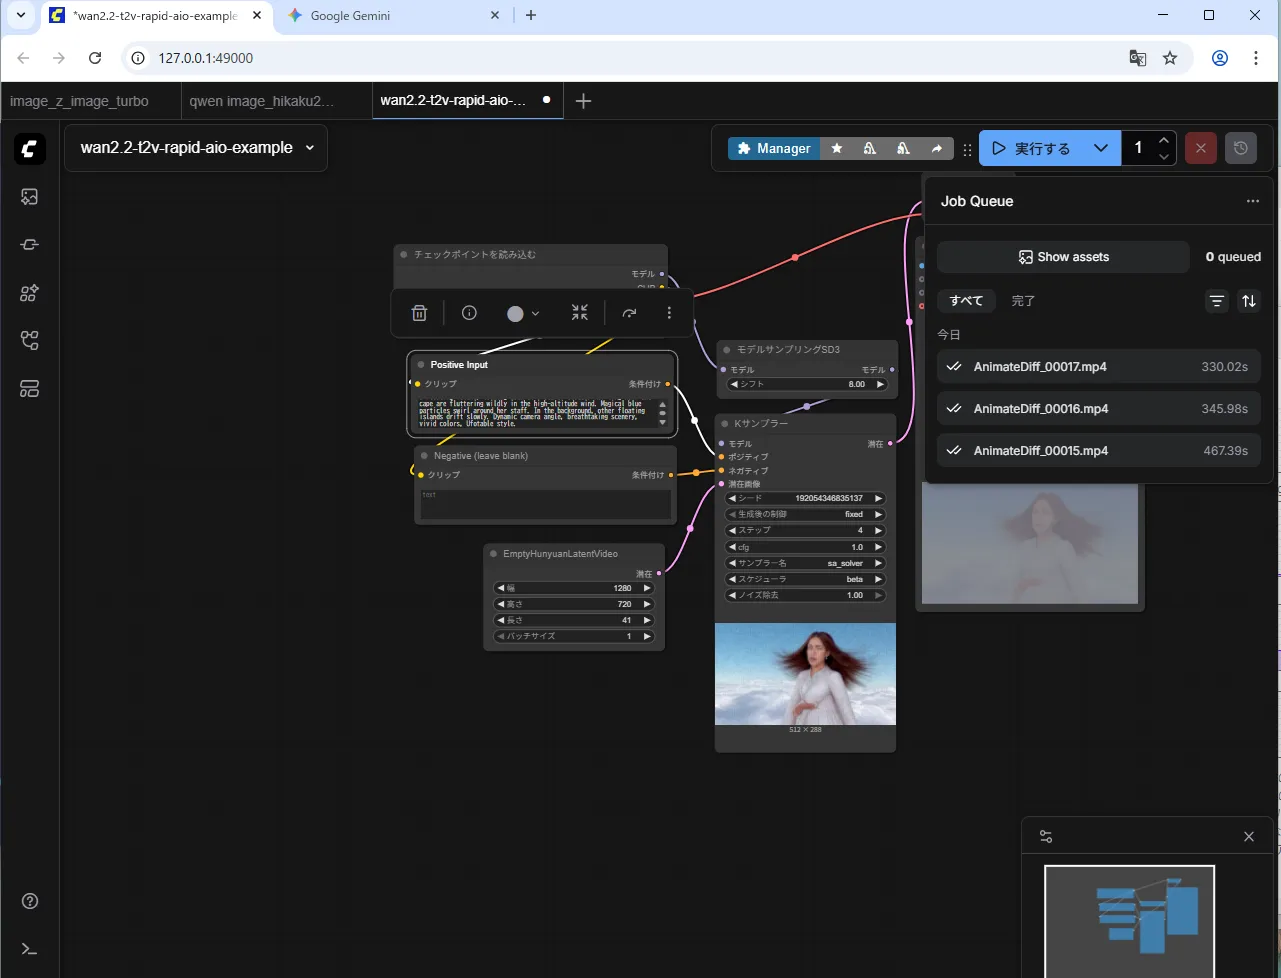Toggle collapse dot on EmptyHunyuanLatentVideo node

click(x=494, y=554)
